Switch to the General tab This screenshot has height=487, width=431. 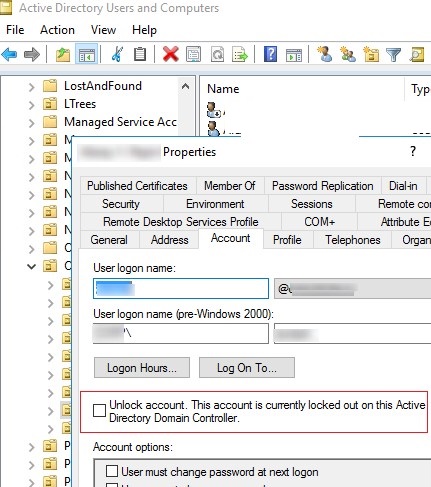pos(109,240)
